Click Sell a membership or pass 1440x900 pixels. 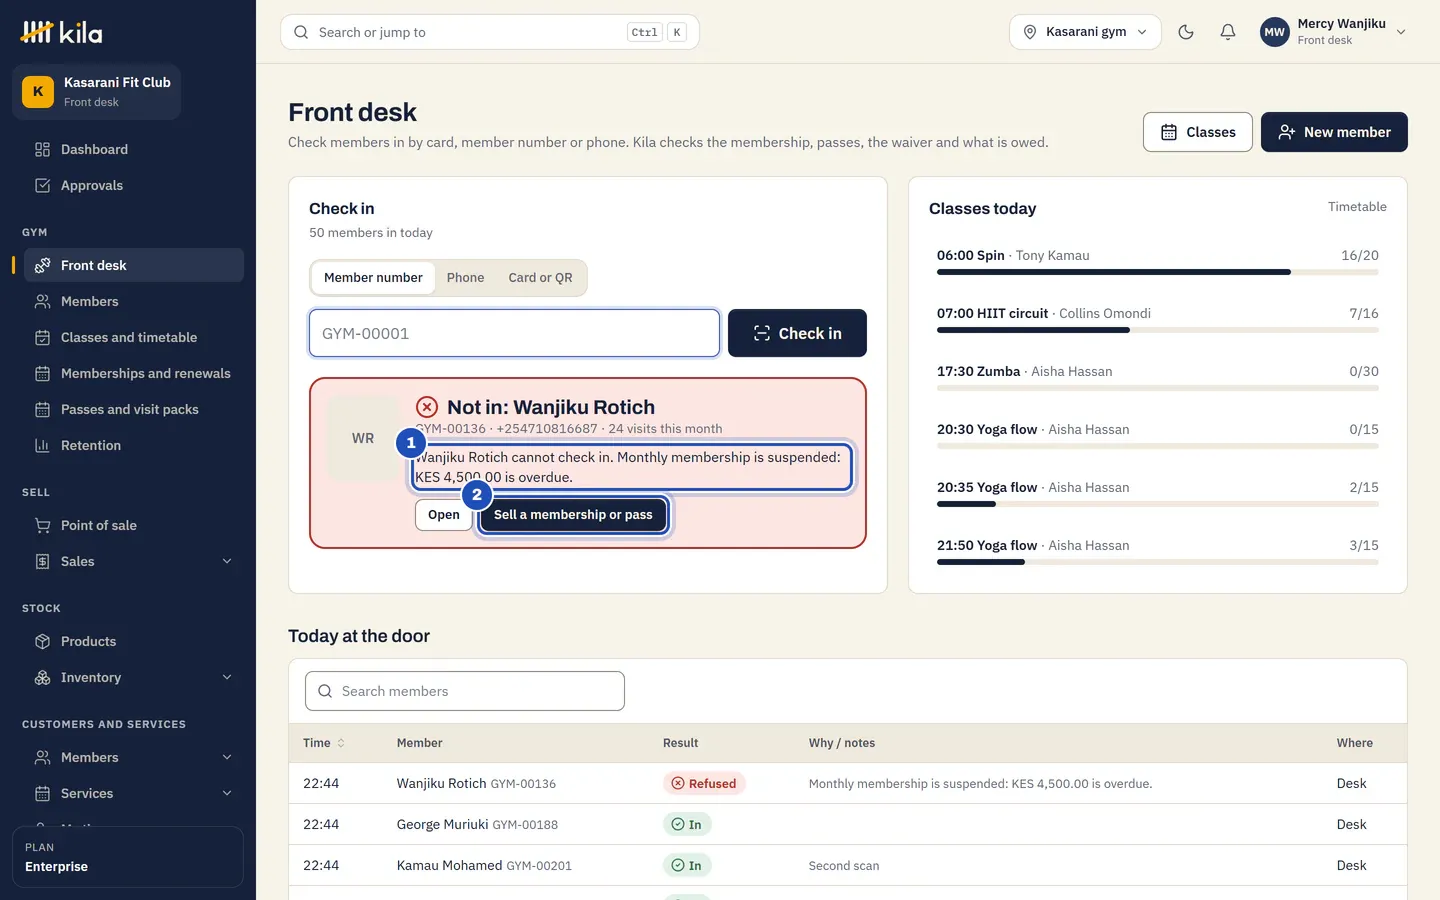(573, 515)
